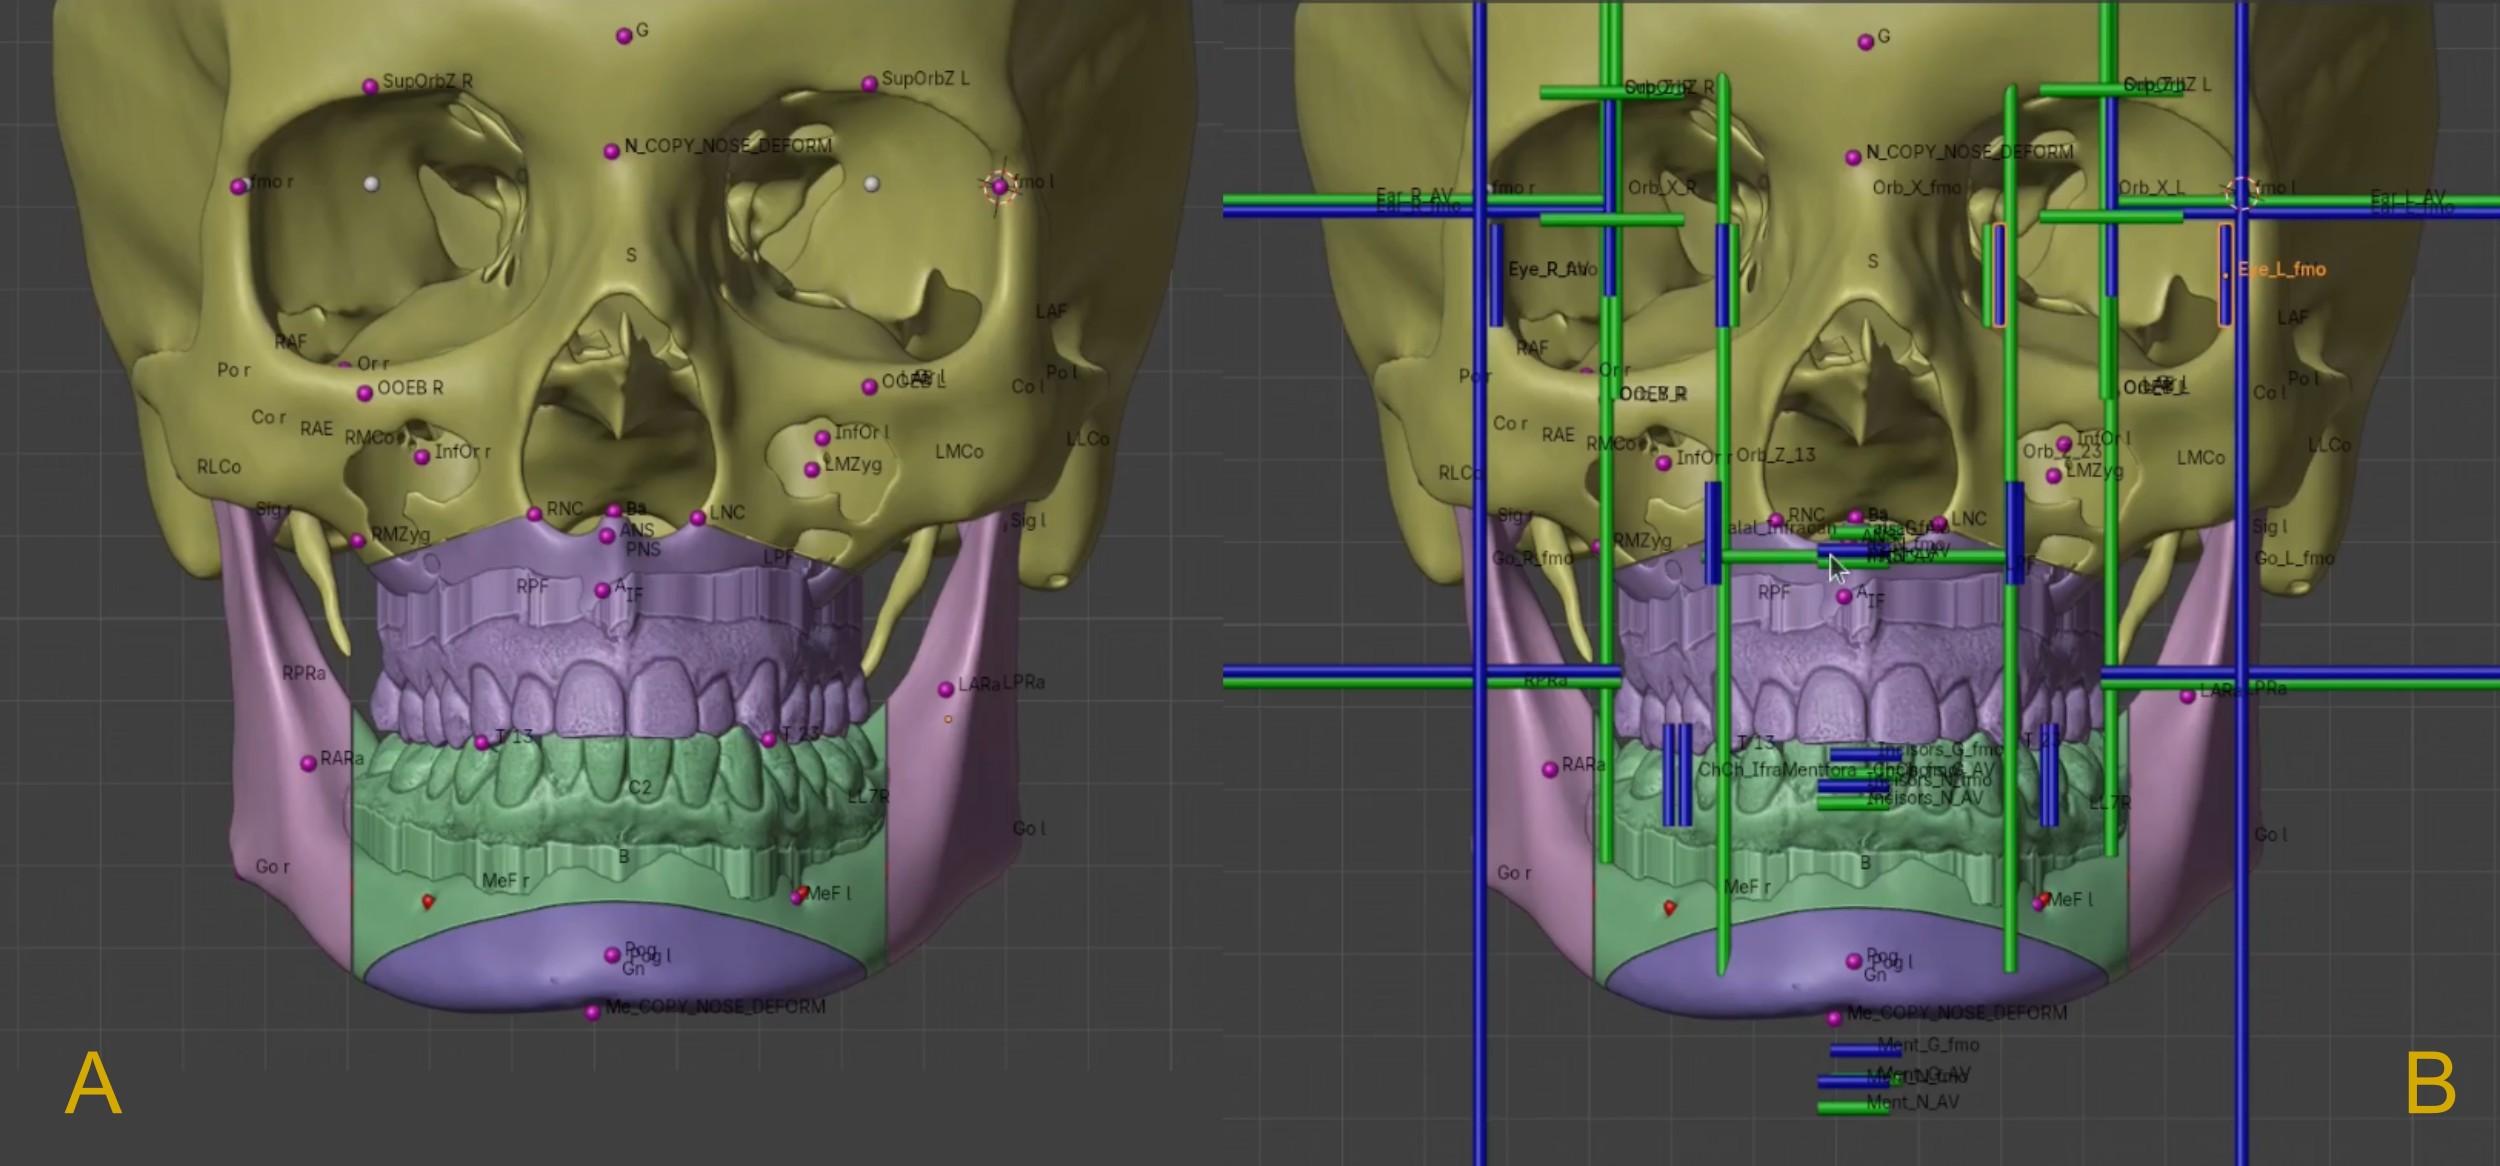This screenshot has height=1166, width=2500.
Task: Select the RNC landmark point in panel A
Action: [x=534, y=514]
